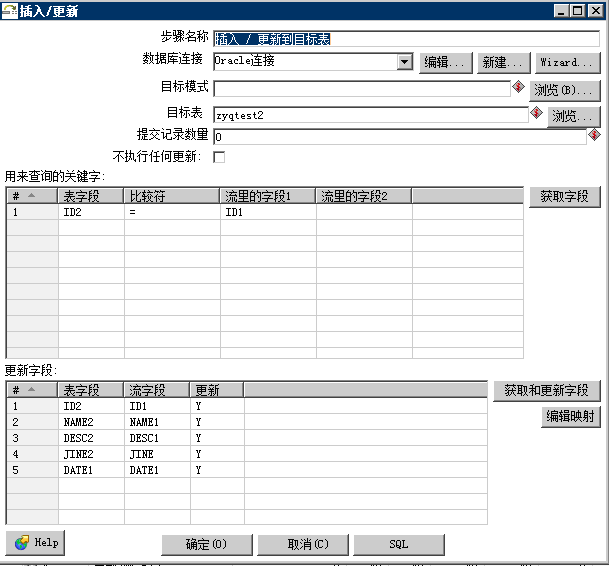Viewport: 609px width, 566px height.
Task: Select NAME2 cell in update fields
Action: (91, 422)
